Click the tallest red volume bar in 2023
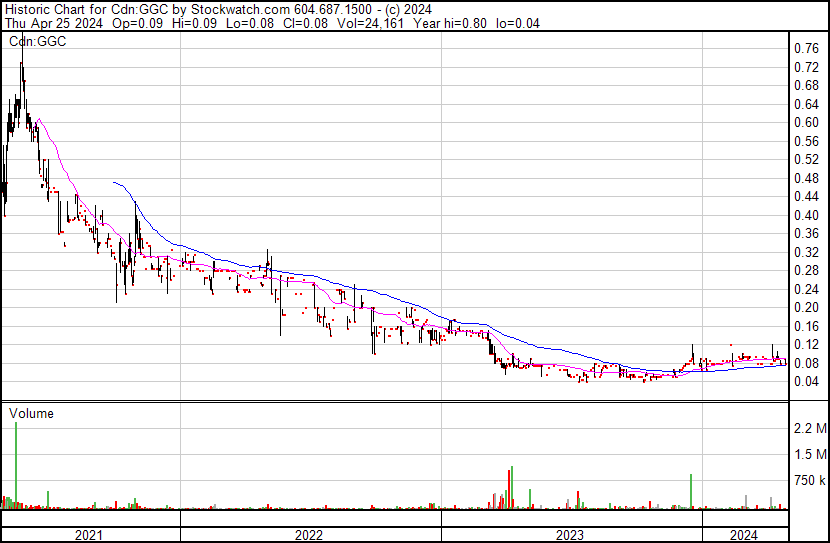Image resolution: width=830 pixels, height=543 pixels. pos(511,487)
